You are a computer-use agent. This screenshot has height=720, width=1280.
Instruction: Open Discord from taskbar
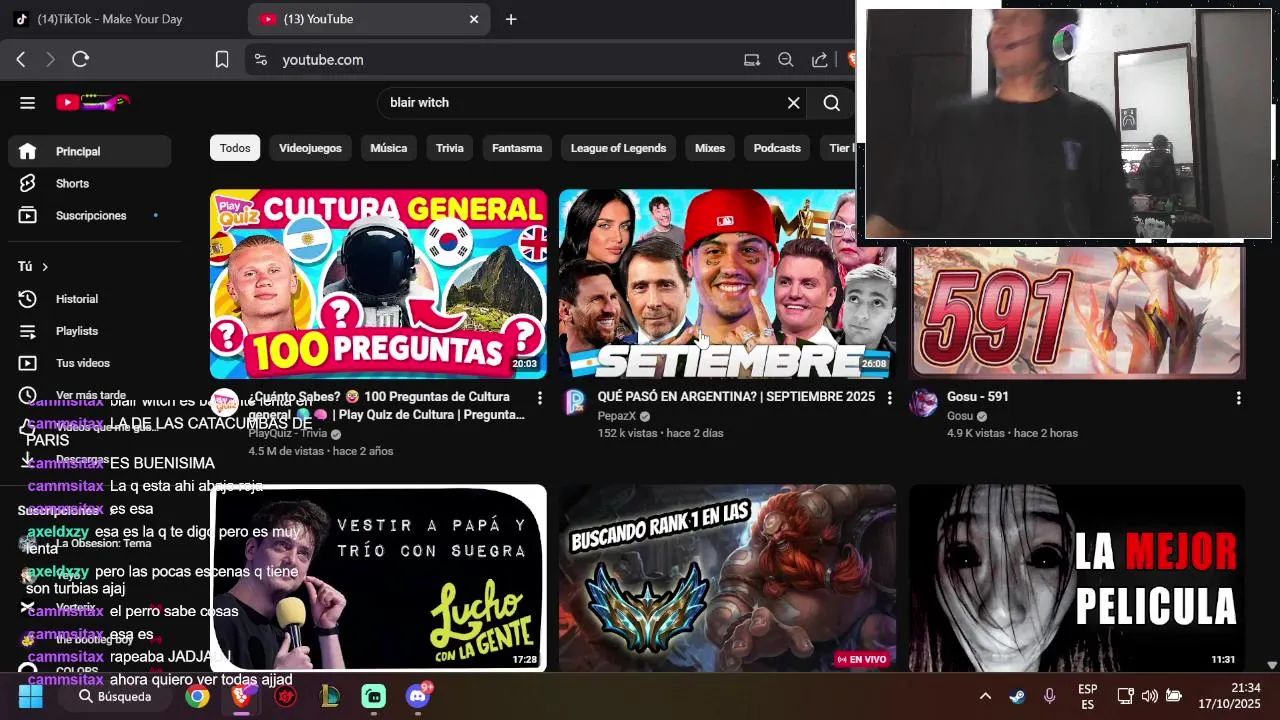417,696
